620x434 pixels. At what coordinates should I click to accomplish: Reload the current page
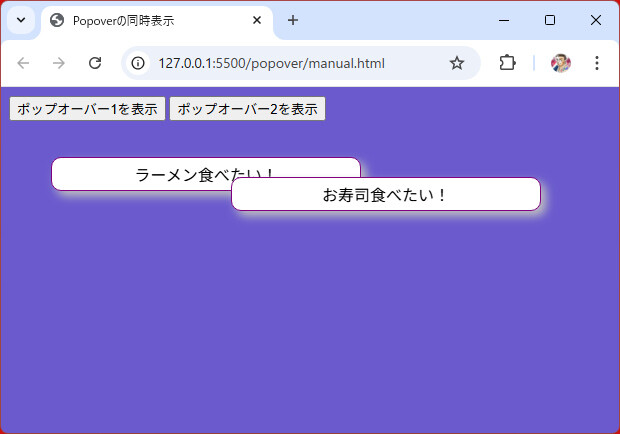[95, 63]
